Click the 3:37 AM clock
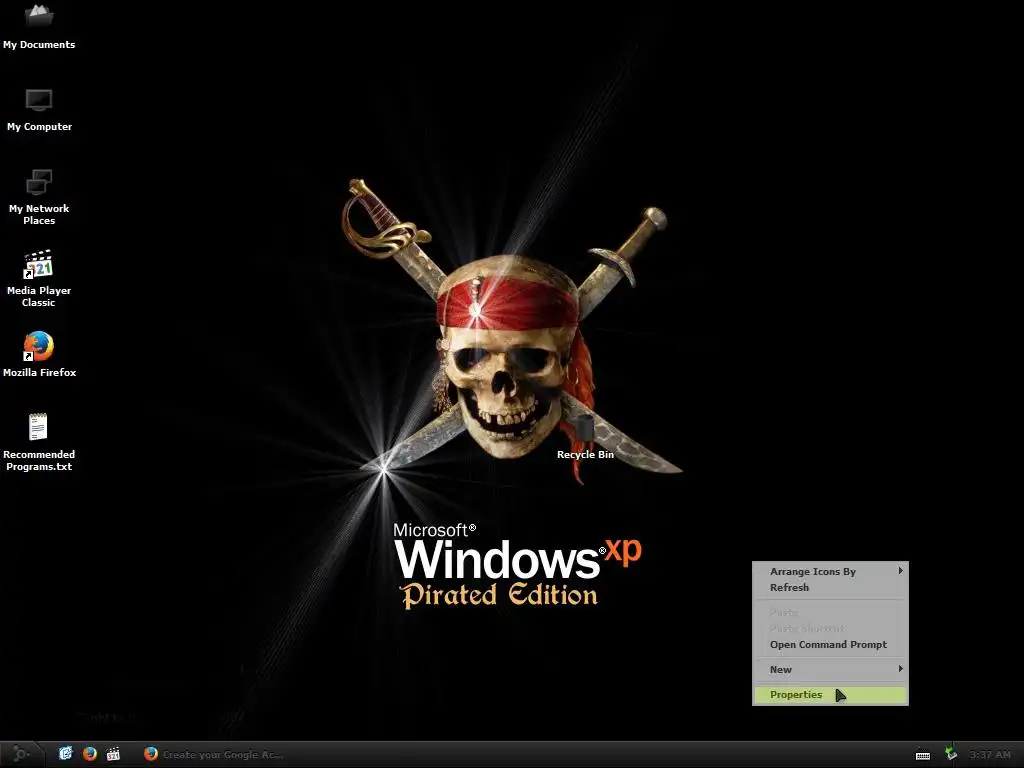This screenshot has width=1024, height=768. (x=989, y=755)
